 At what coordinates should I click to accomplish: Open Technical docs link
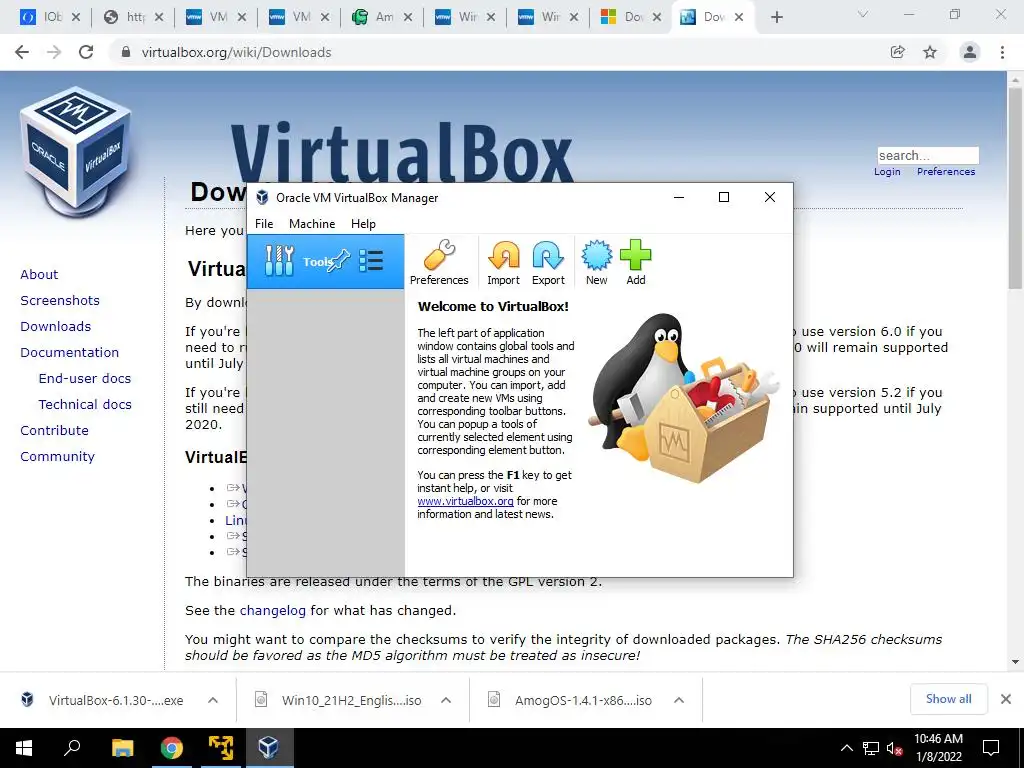pos(85,405)
